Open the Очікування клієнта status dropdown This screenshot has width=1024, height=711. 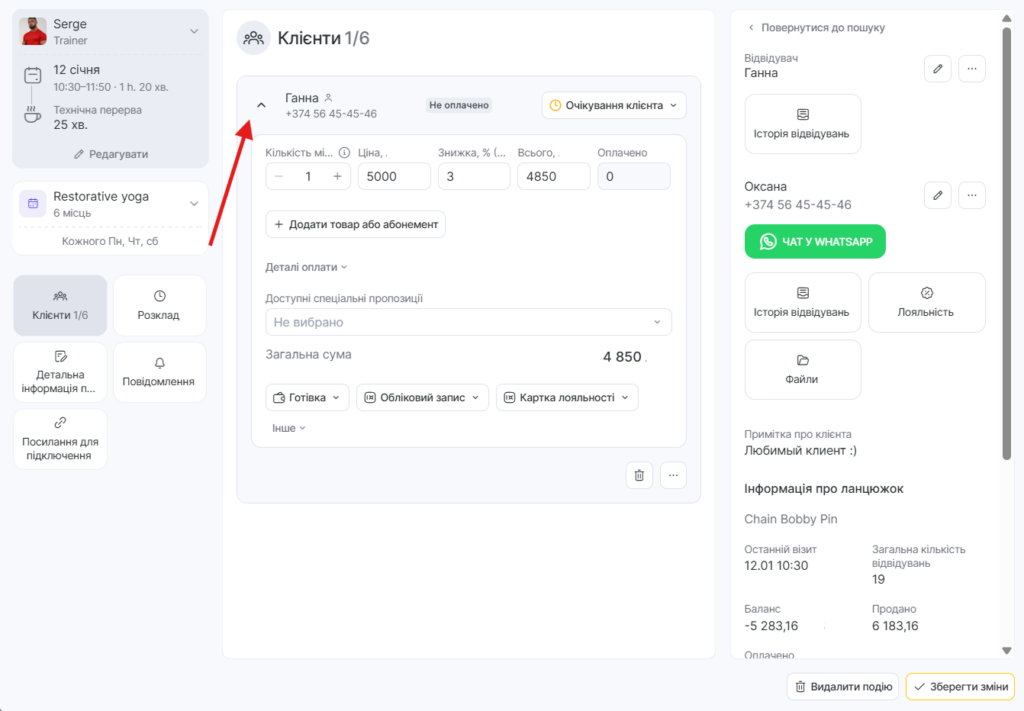click(x=614, y=105)
